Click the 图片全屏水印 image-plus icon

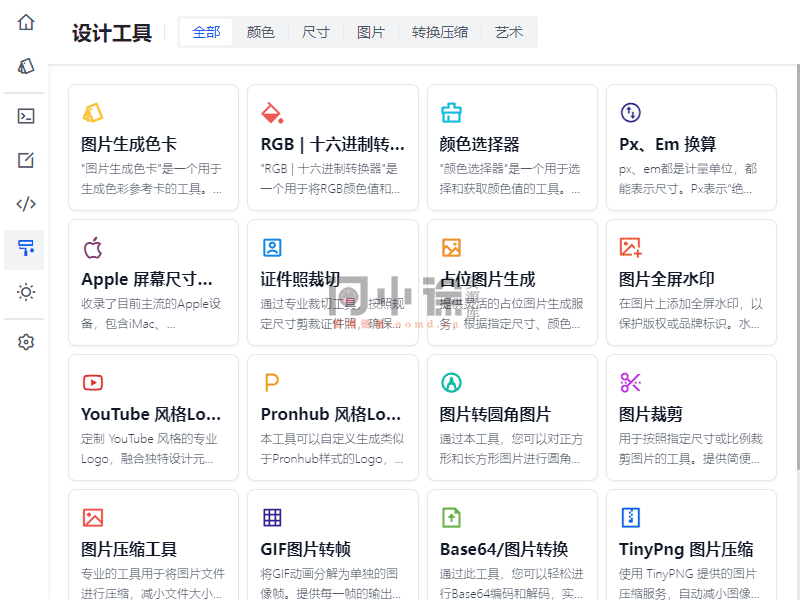[x=631, y=247]
